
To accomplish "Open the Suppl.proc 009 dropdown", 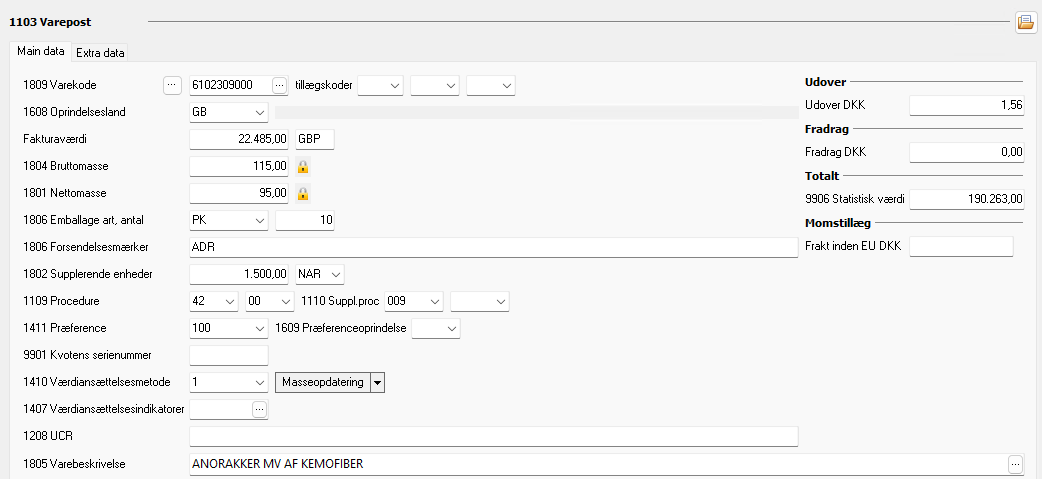I will [x=434, y=301].
